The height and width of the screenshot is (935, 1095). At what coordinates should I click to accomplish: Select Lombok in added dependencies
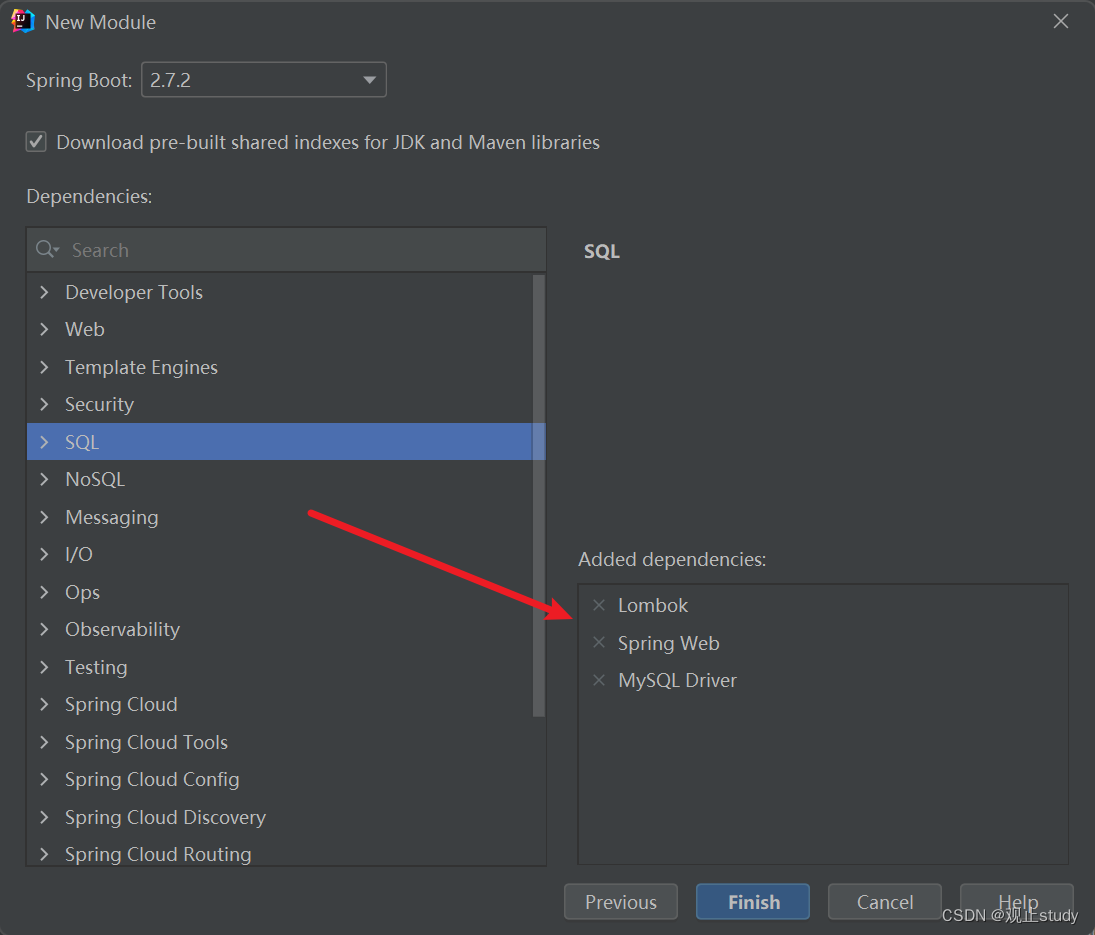click(653, 605)
